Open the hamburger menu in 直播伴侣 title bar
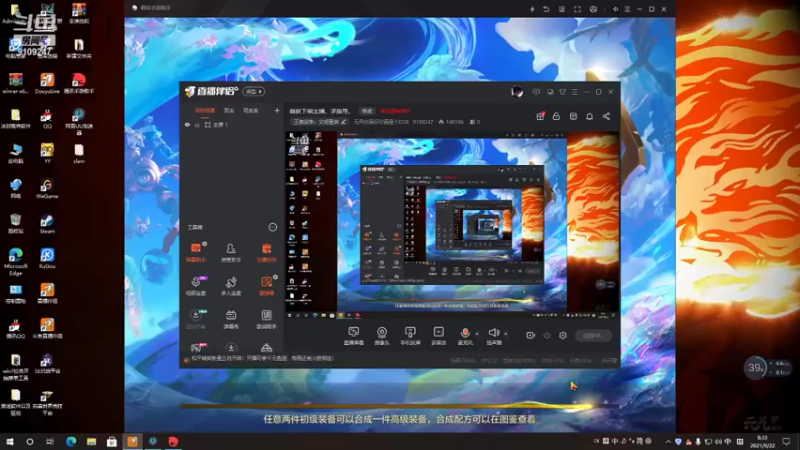 pyautogui.click(x=575, y=92)
